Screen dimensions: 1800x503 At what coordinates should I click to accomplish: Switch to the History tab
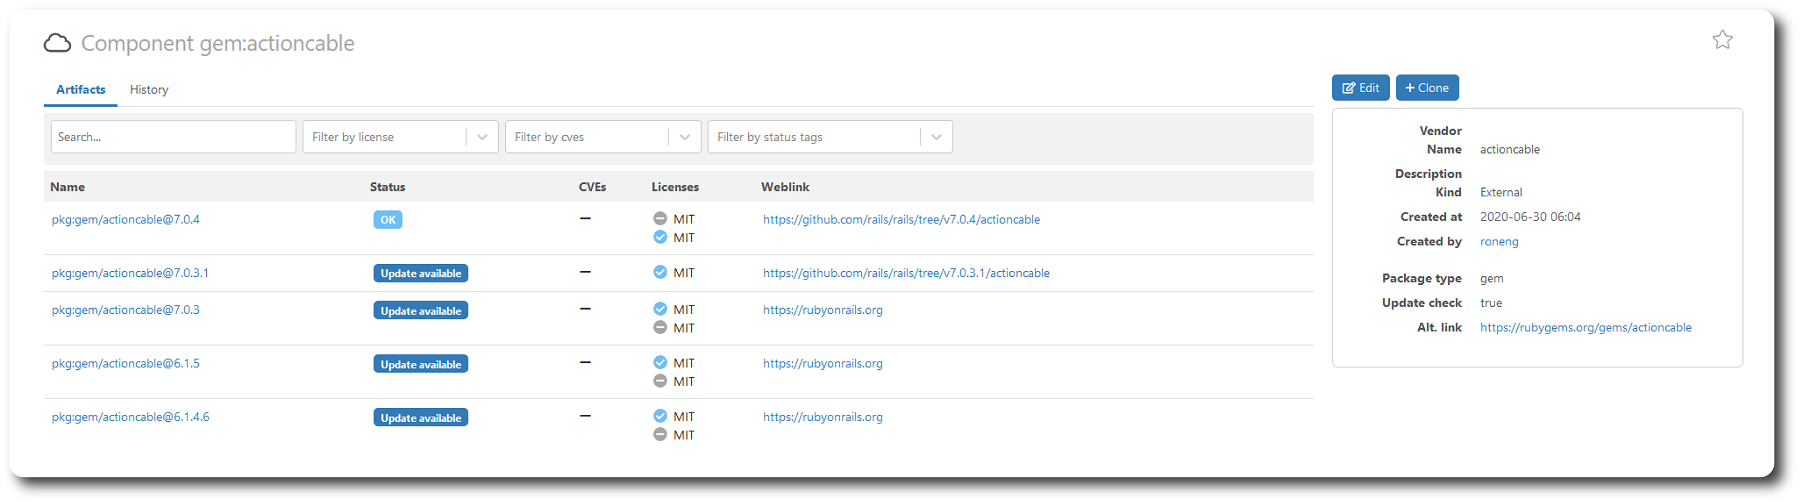(149, 90)
